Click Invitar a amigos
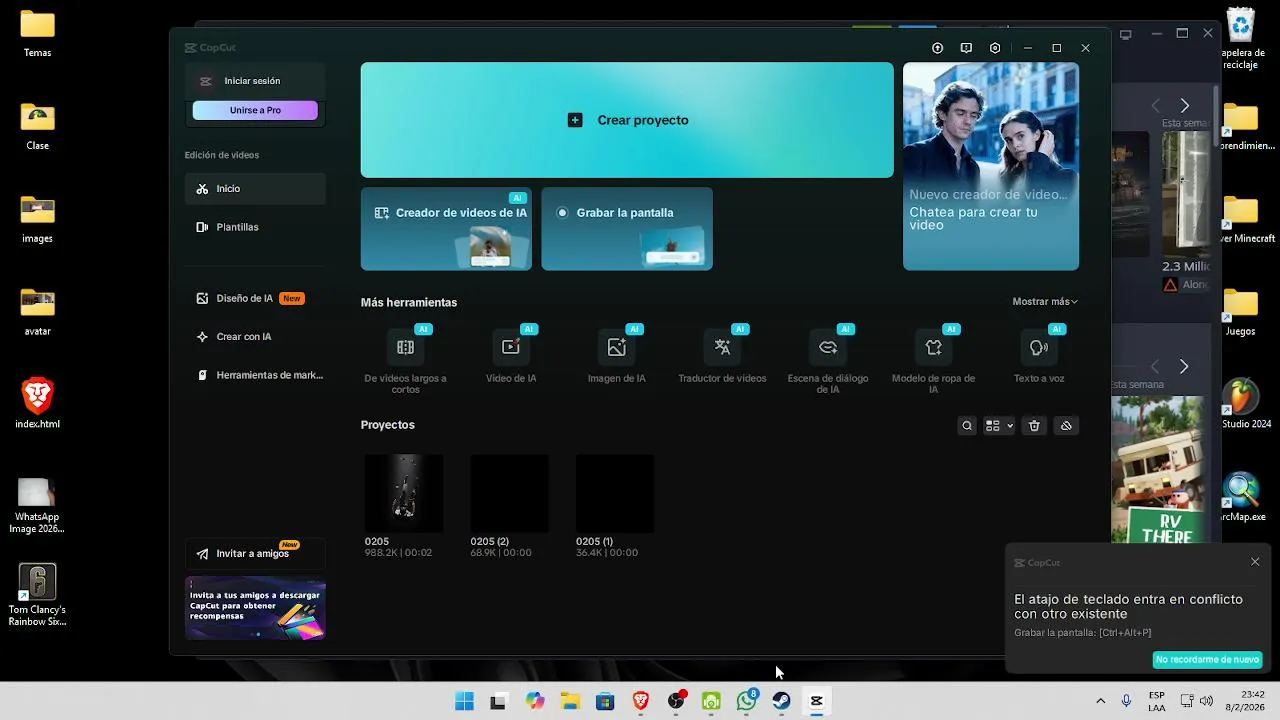 coord(255,553)
